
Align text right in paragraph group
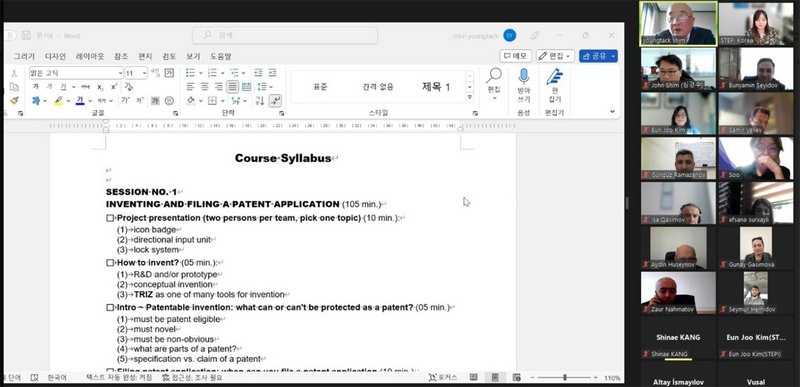[x=218, y=87]
